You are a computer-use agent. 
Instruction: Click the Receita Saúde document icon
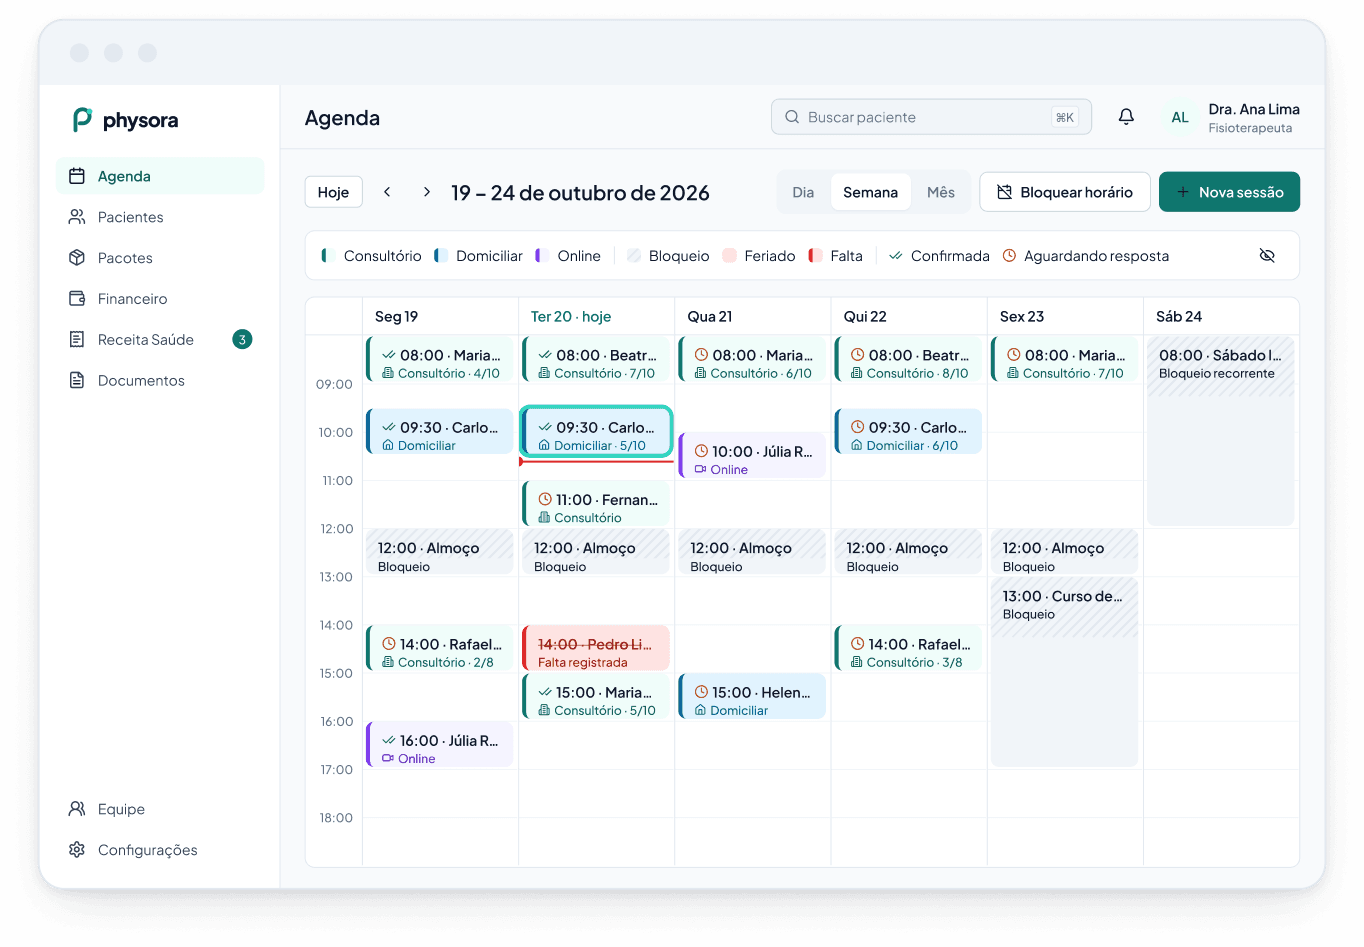(77, 340)
